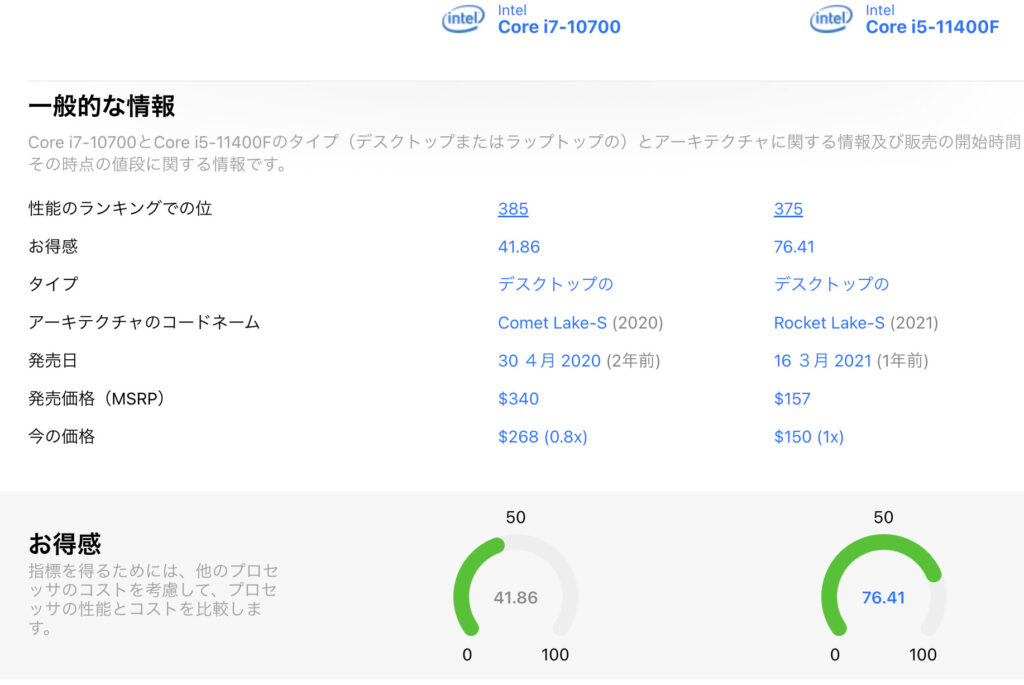Image resolution: width=1024 pixels, height=685 pixels.
Task: Click the 76.41 value in the お得感 row
Action: coord(794,247)
